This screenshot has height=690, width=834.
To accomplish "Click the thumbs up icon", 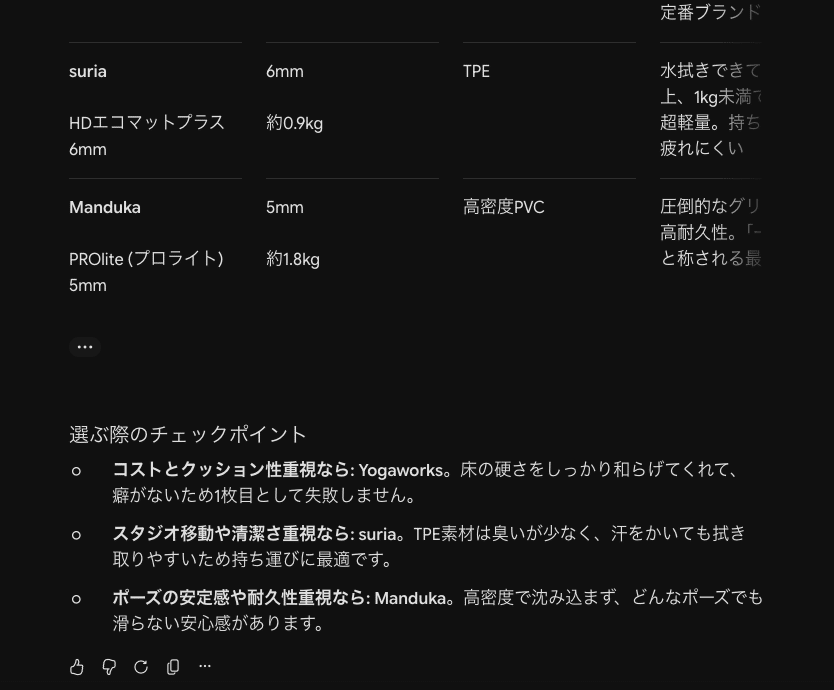I will (77, 667).
